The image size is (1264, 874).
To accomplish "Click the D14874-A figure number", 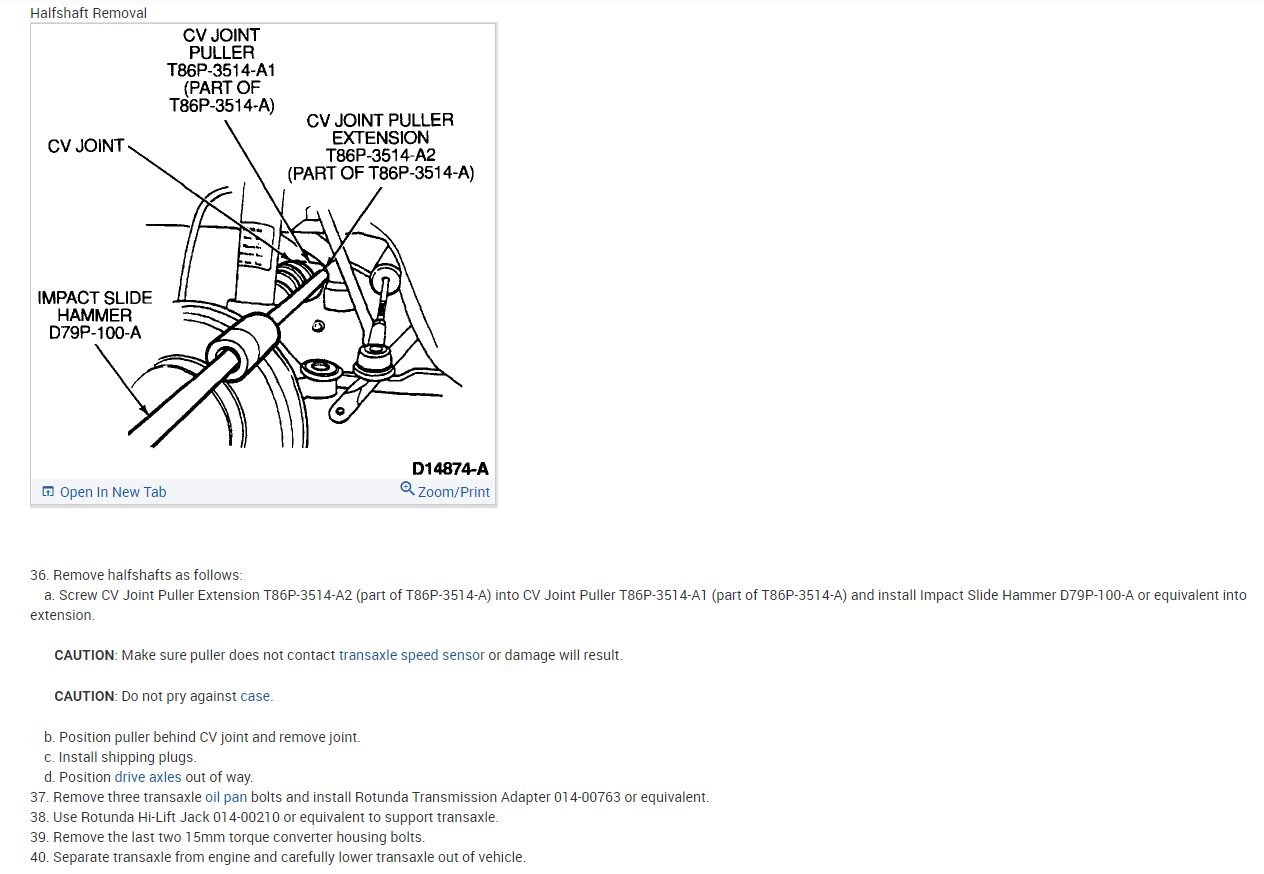I will 450,468.
